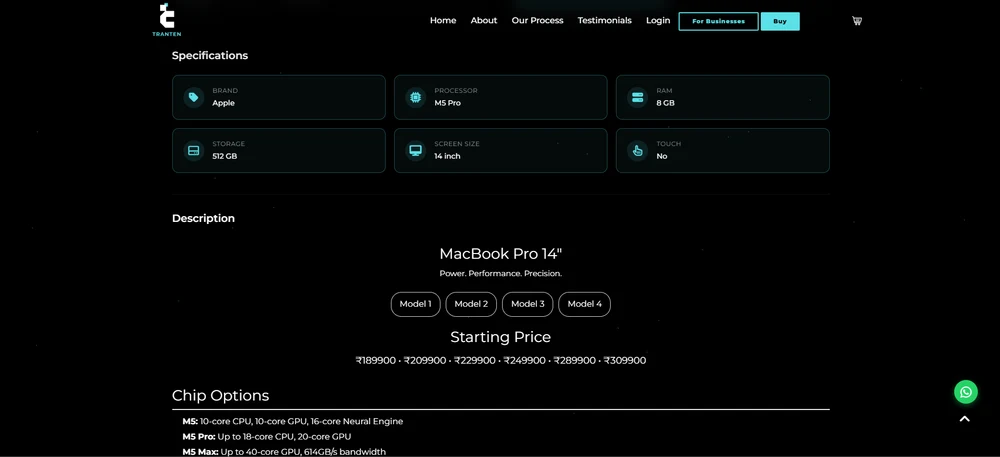Open the Login page
The image size is (1000, 457).
(658, 20)
